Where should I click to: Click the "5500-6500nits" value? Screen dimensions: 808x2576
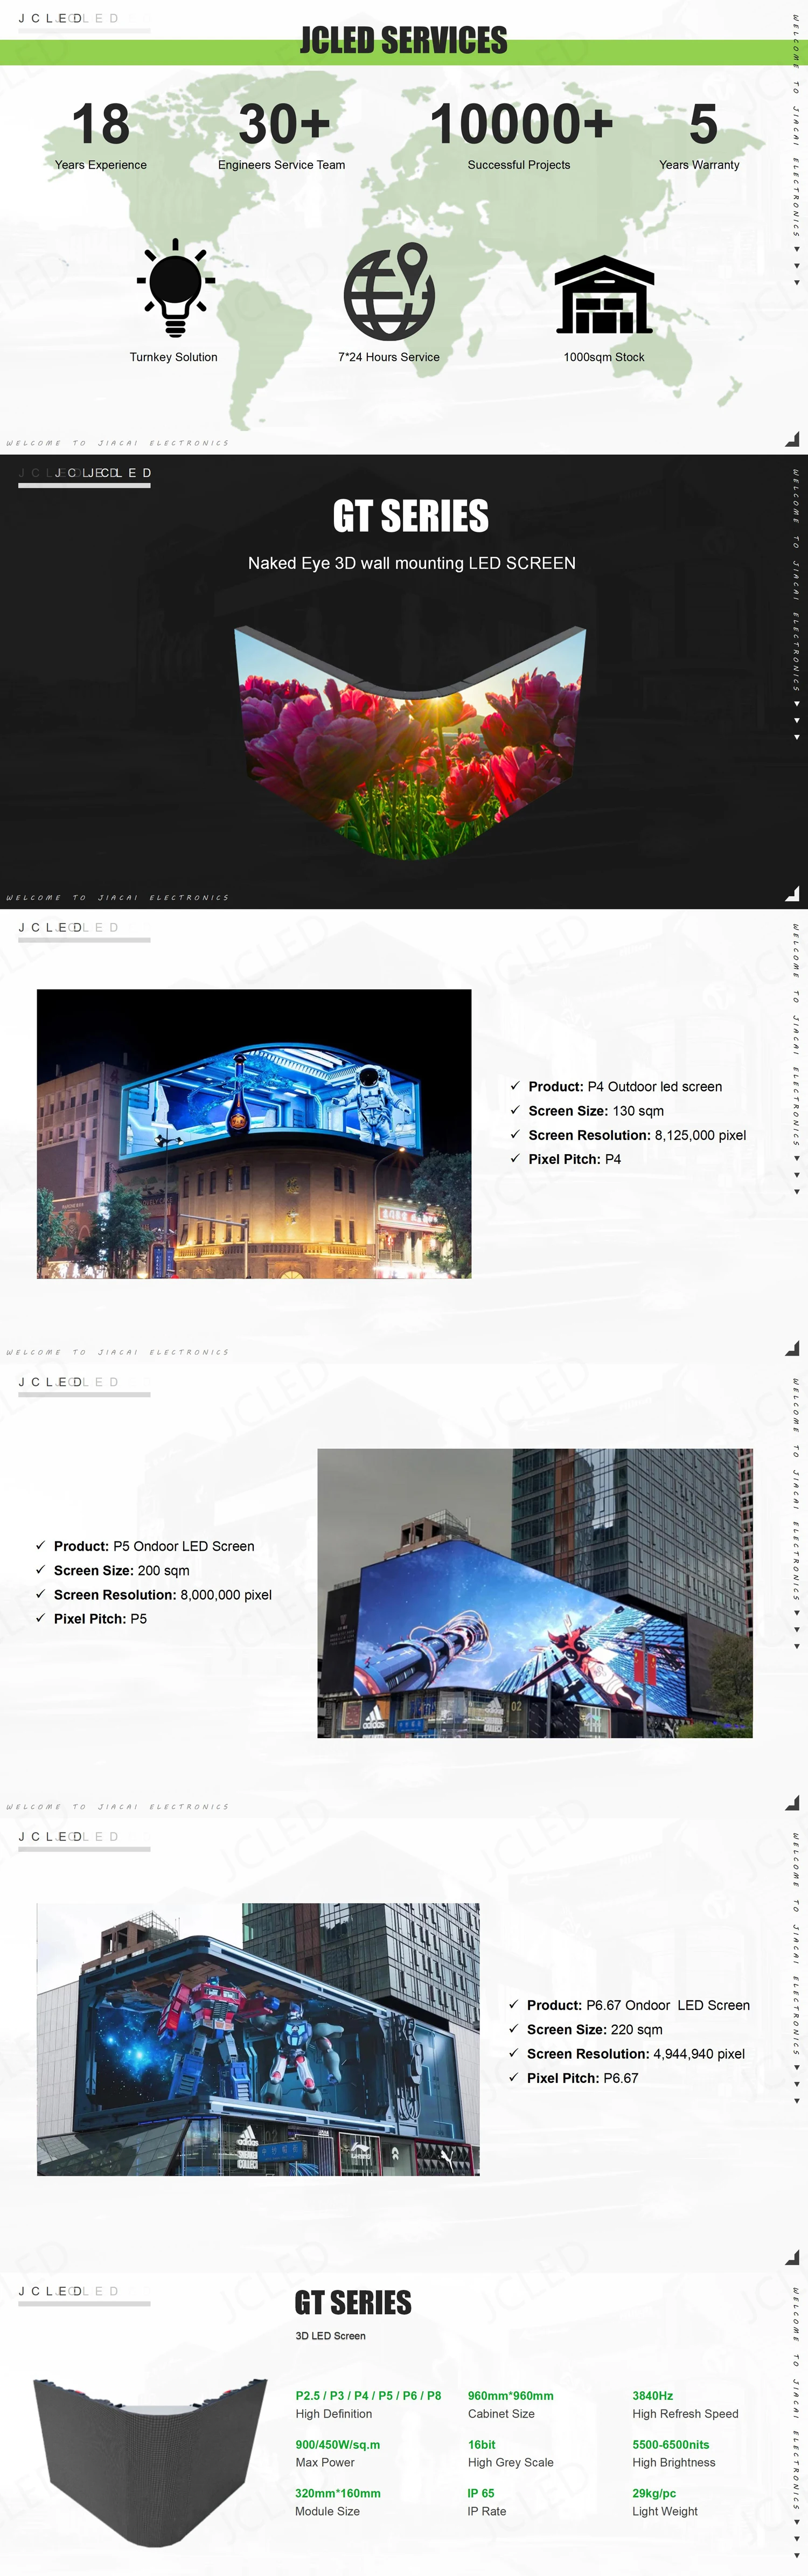coord(671,2445)
